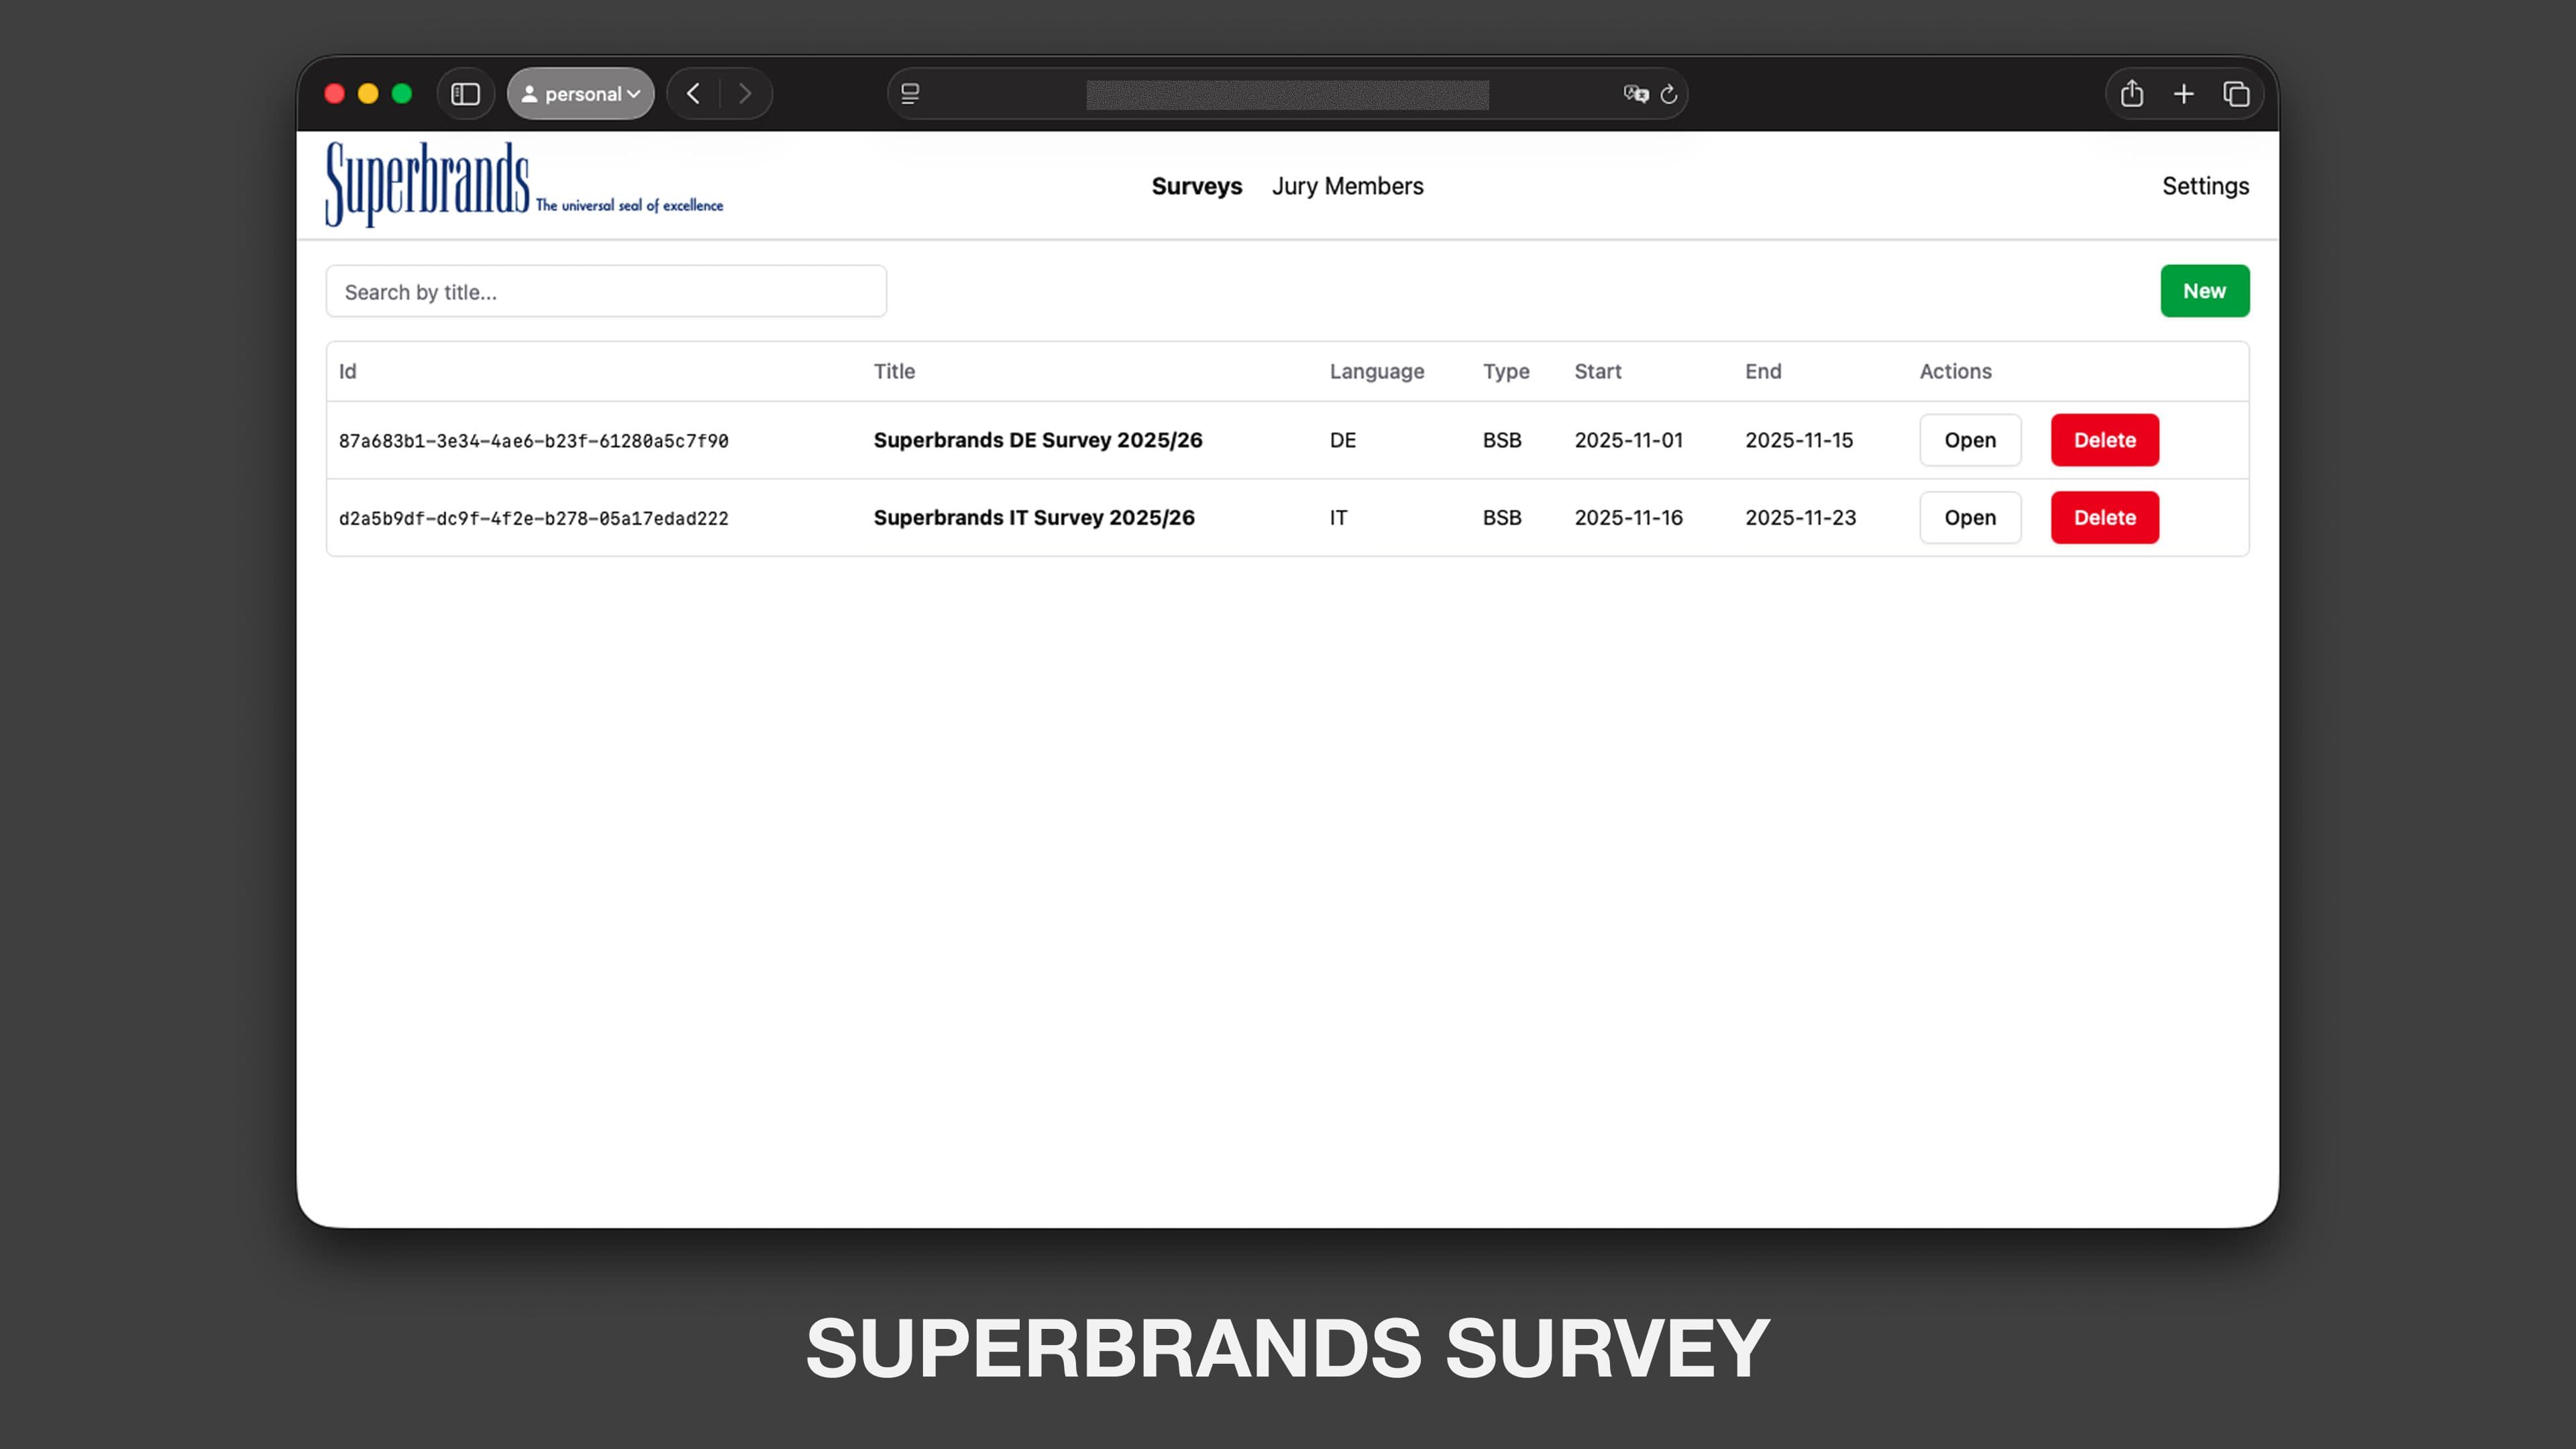Toggle the browser sidebar panel
The height and width of the screenshot is (1449, 2576).
click(x=466, y=93)
